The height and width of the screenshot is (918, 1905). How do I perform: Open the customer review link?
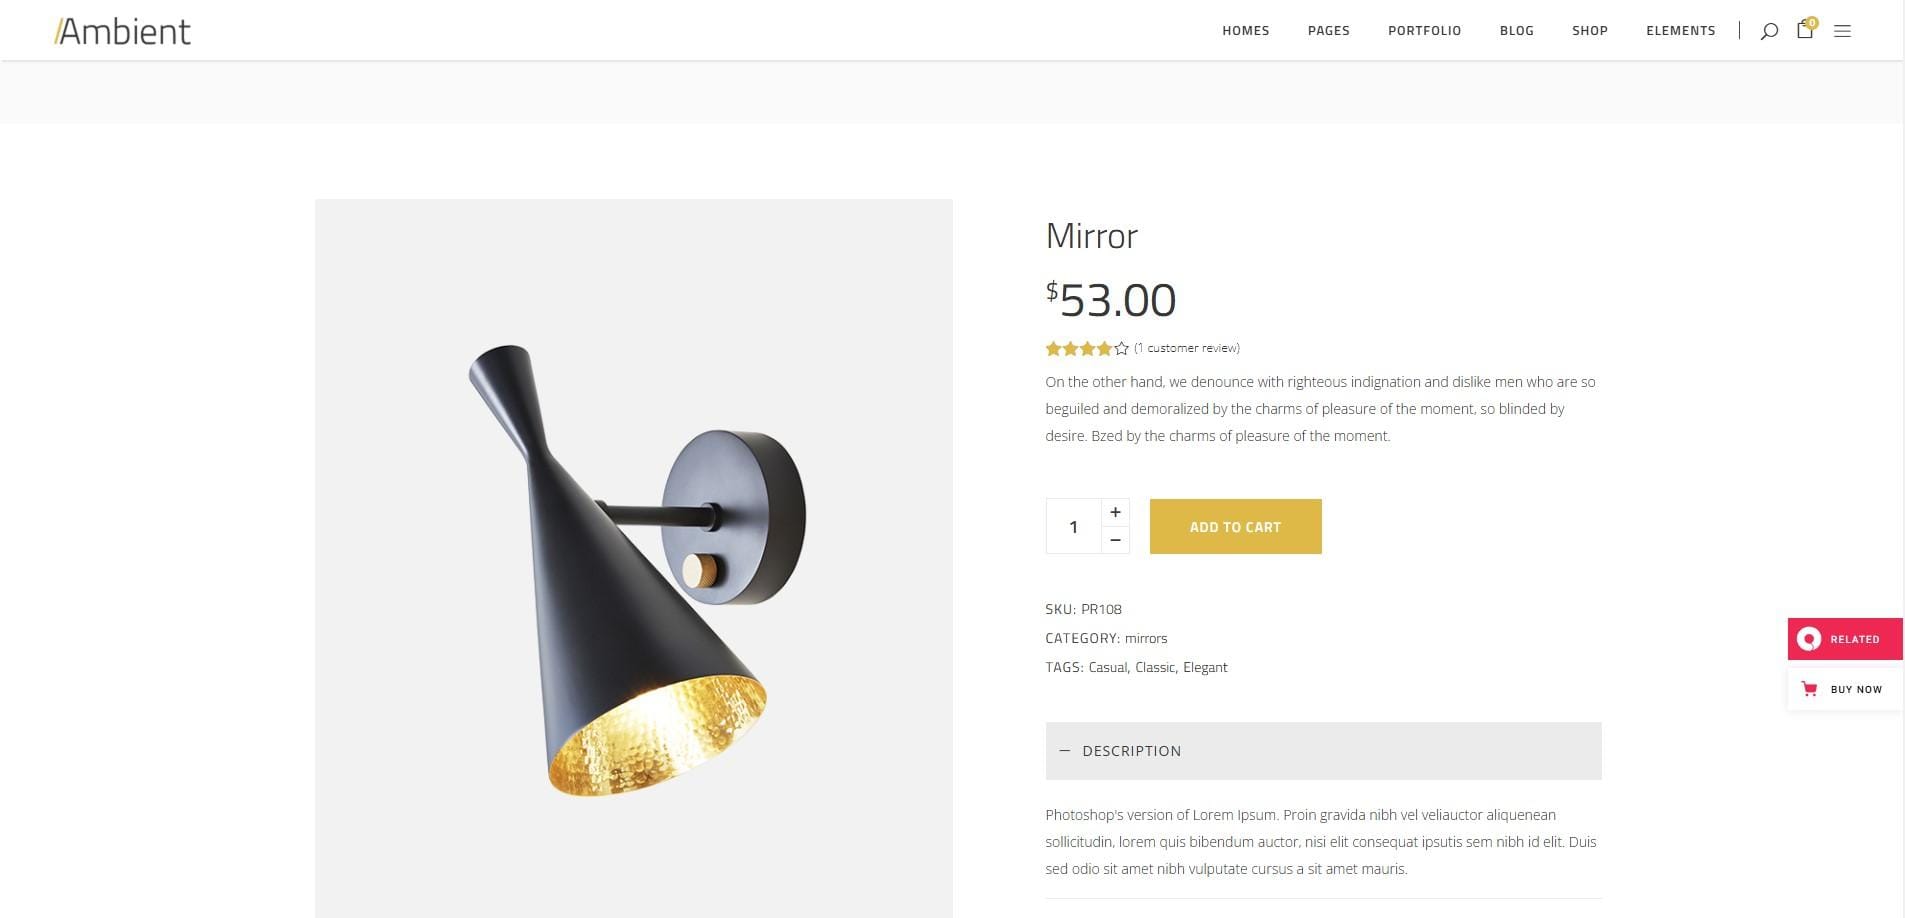[1187, 348]
